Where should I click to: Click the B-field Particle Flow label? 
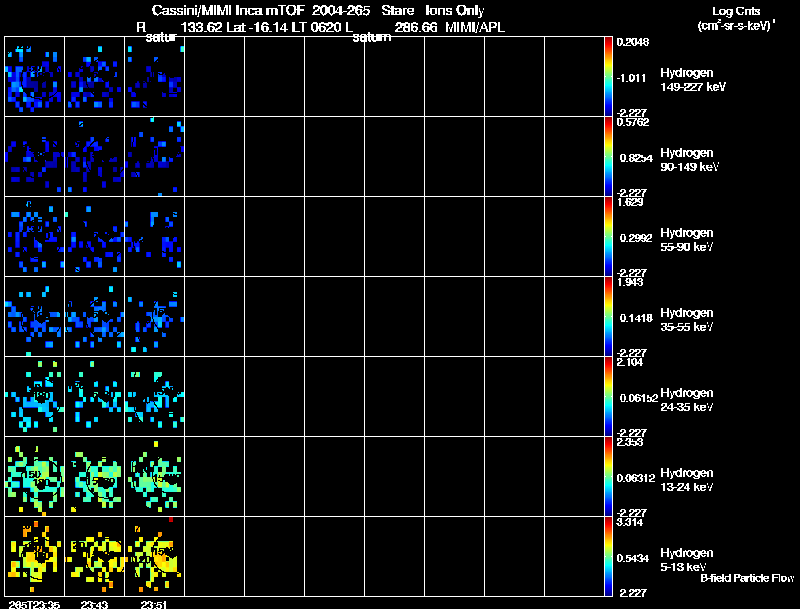point(747,578)
